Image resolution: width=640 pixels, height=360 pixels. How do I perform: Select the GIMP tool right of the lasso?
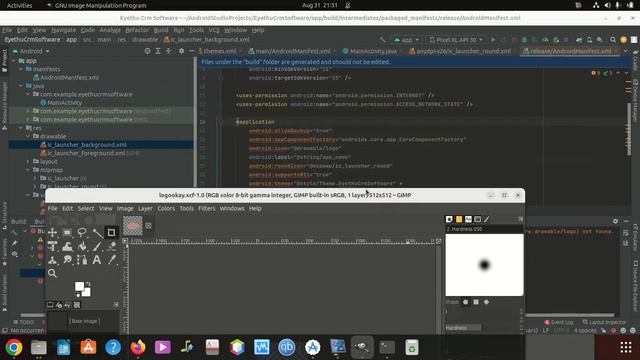click(97, 233)
